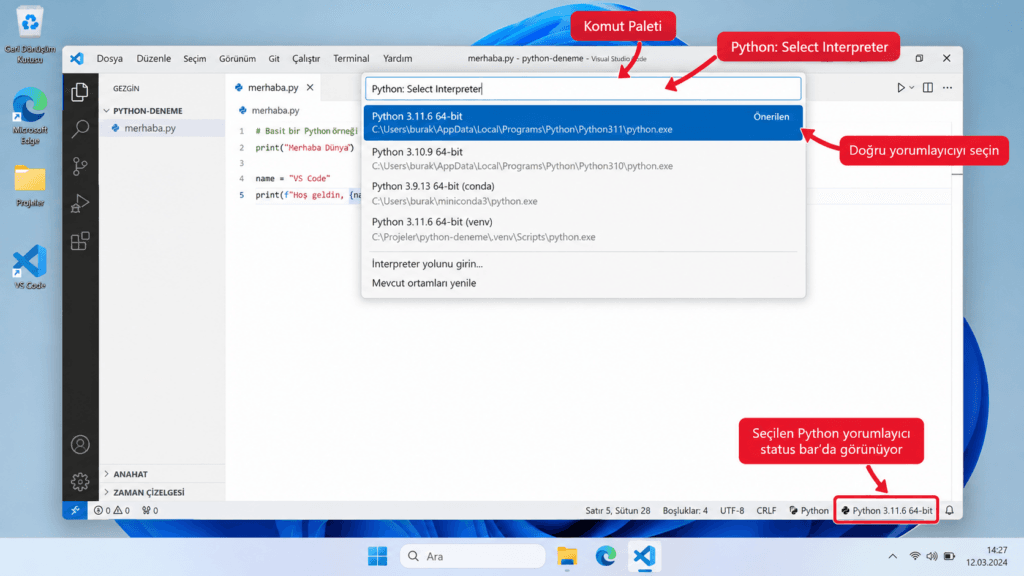Open the Çalıştır menu
The height and width of the screenshot is (576, 1024).
tap(306, 58)
